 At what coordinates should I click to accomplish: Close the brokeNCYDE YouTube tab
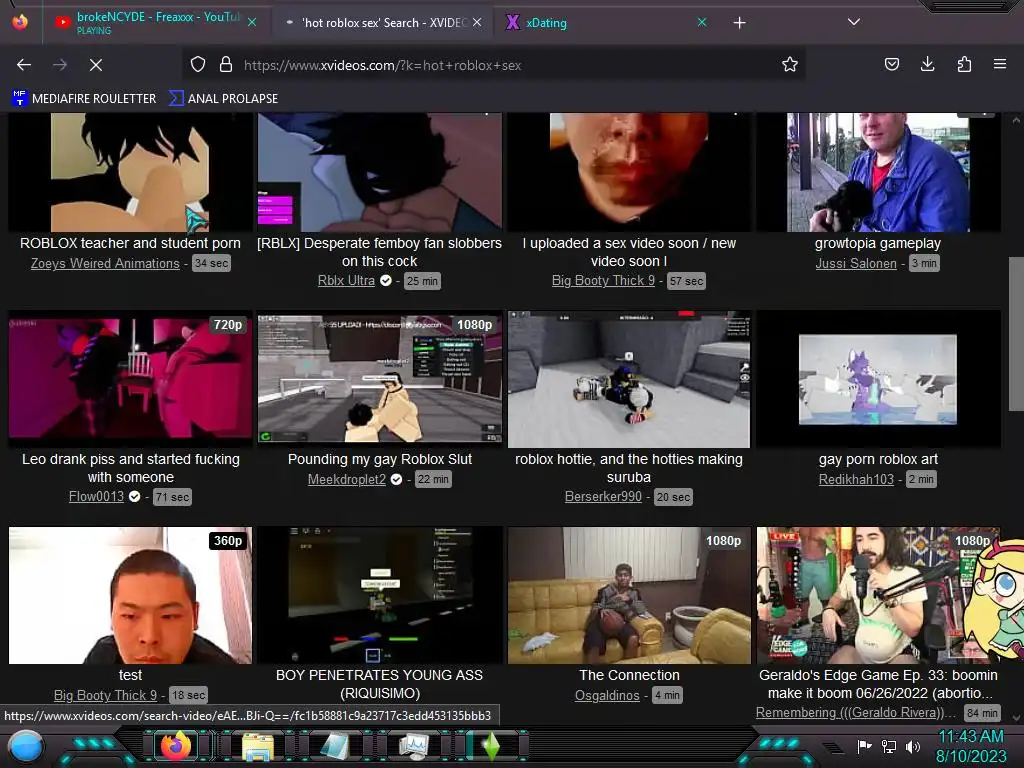252,22
